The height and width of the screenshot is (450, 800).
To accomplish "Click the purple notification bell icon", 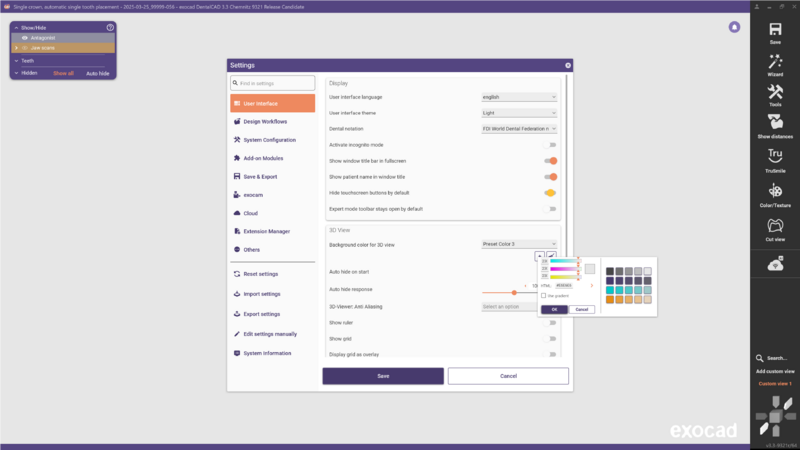I will 734,27.
